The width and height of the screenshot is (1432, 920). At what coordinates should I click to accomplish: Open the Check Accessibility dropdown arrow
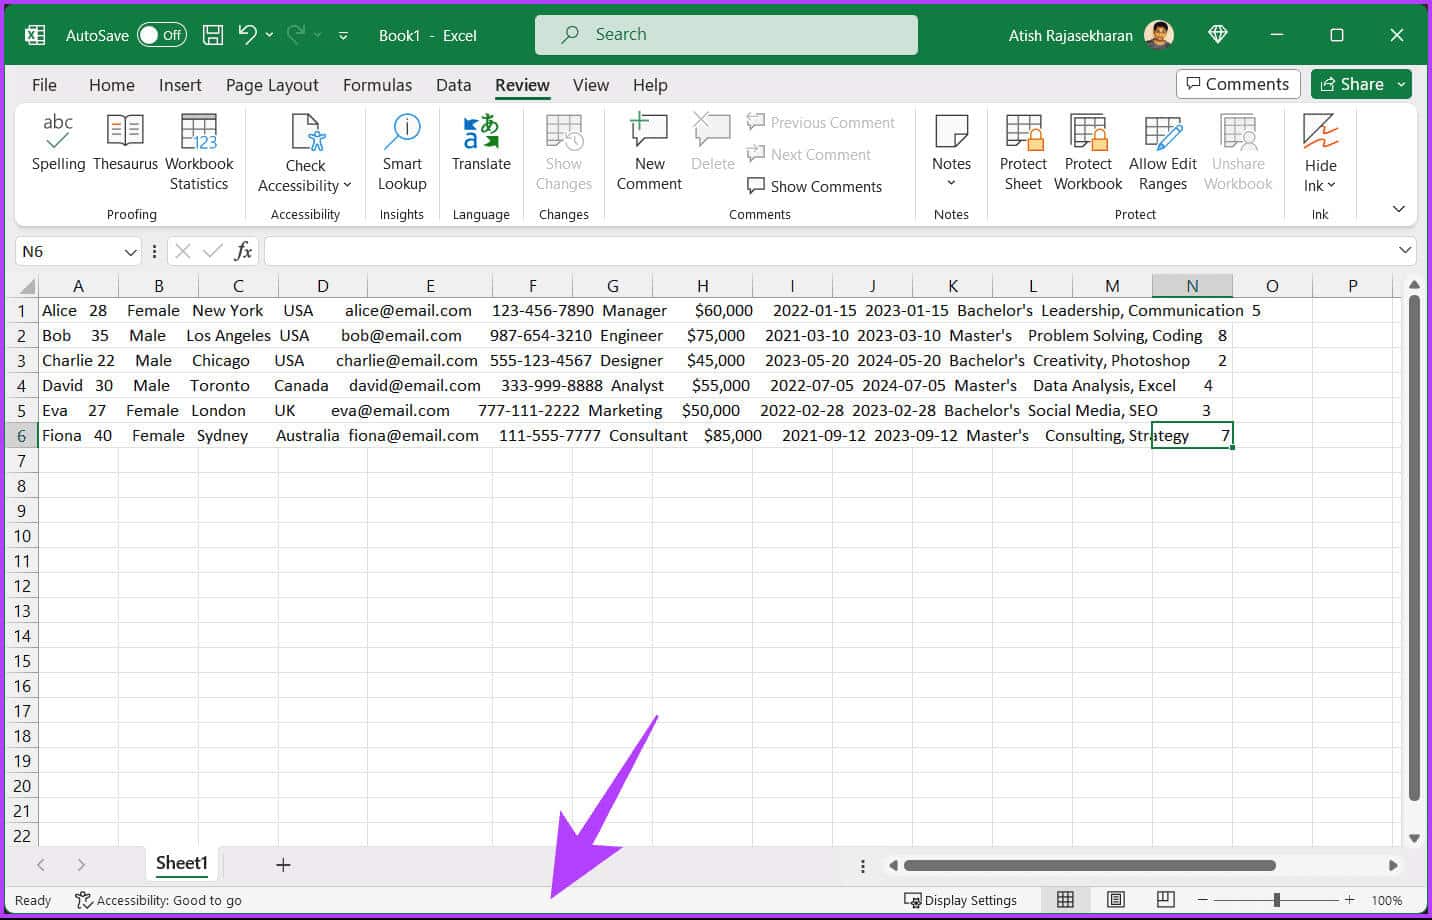tap(347, 185)
